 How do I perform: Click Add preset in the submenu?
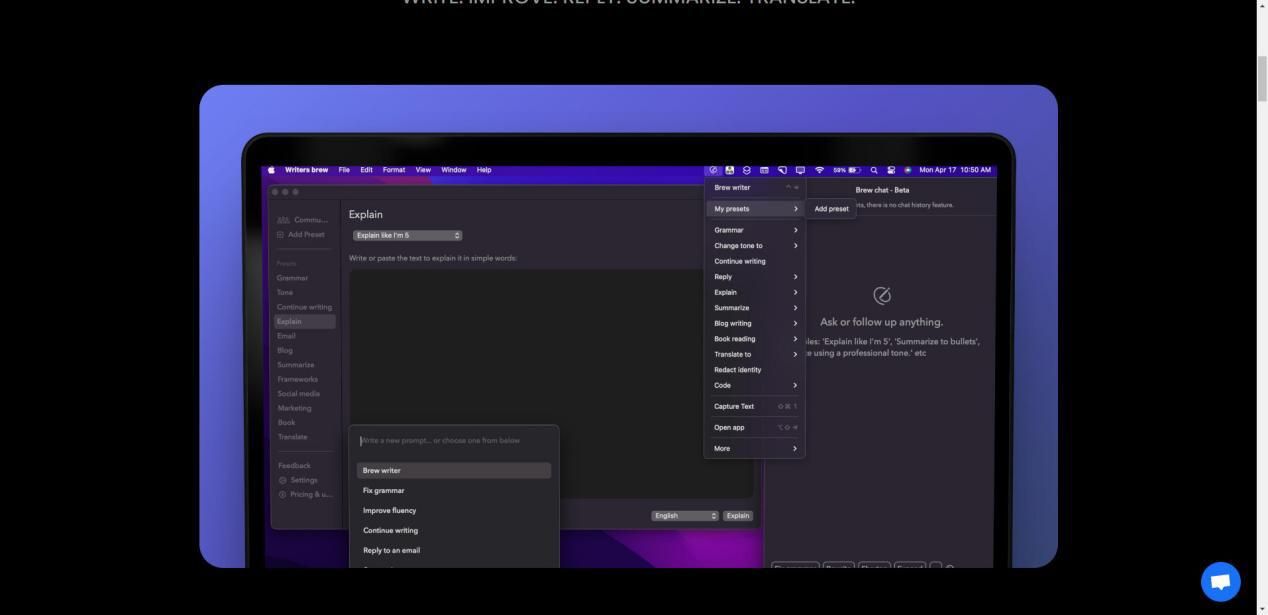[831, 209]
